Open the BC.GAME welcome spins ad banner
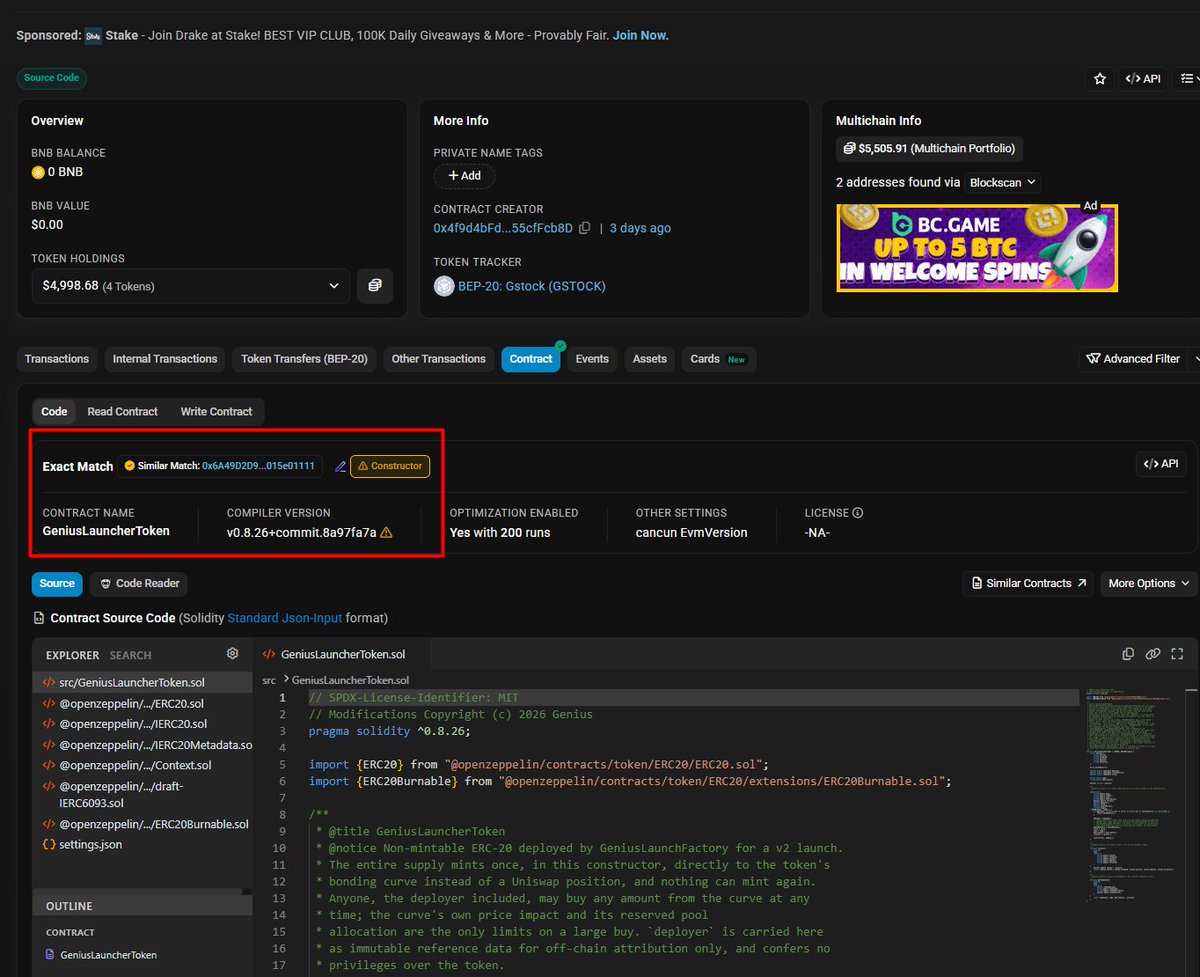 coord(977,248)
